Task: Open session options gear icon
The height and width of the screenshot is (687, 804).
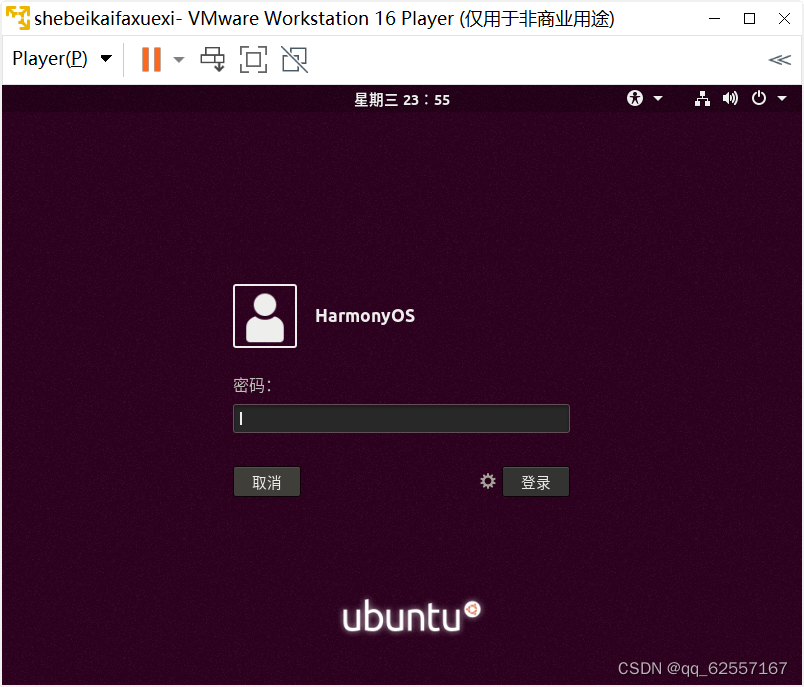Action: (488, 481)
